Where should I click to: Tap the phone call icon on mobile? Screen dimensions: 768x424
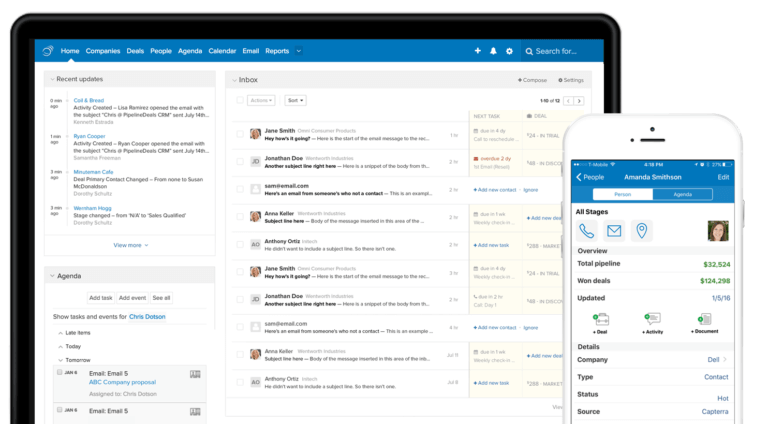[586, 231]
